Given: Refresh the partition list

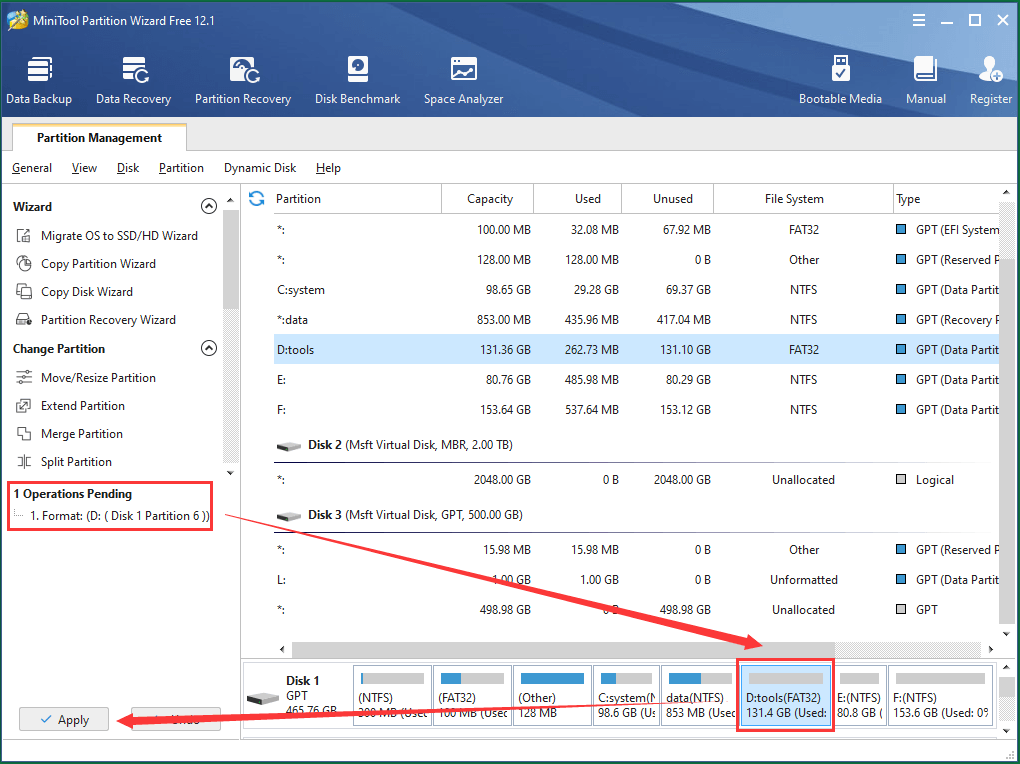Looking at the screenshot, I should [x=257, y=199].
